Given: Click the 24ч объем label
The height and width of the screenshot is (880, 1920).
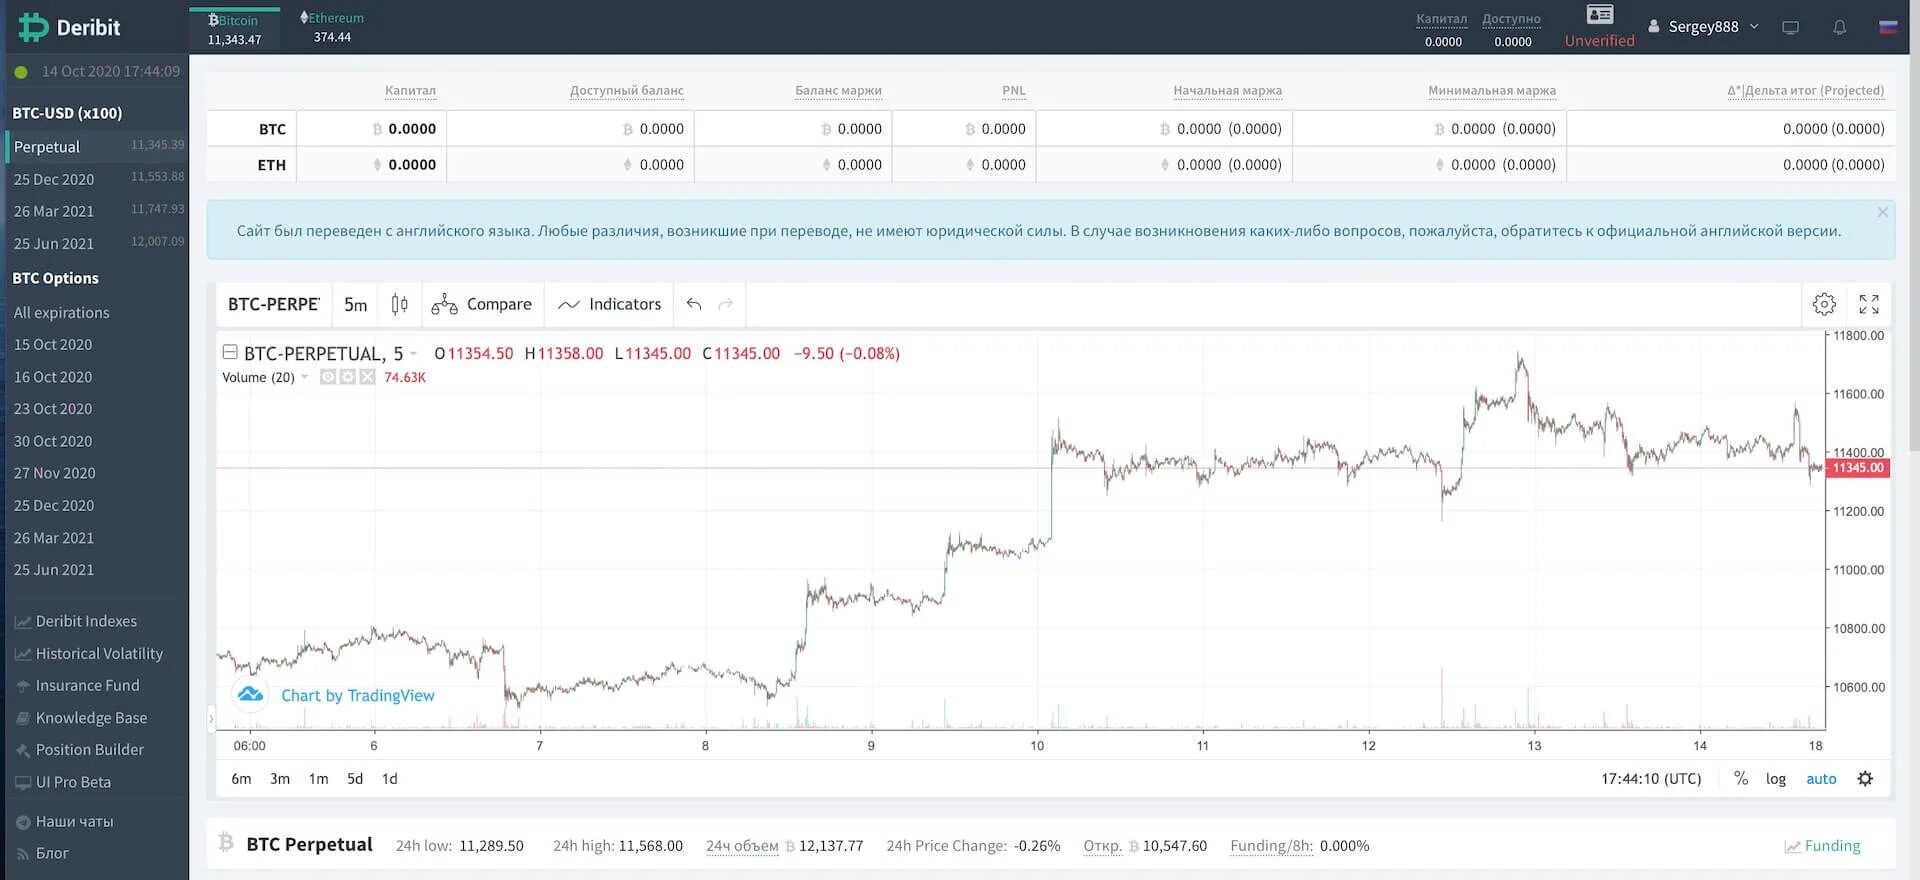Looking at the screenshot, I should point(742,846).
